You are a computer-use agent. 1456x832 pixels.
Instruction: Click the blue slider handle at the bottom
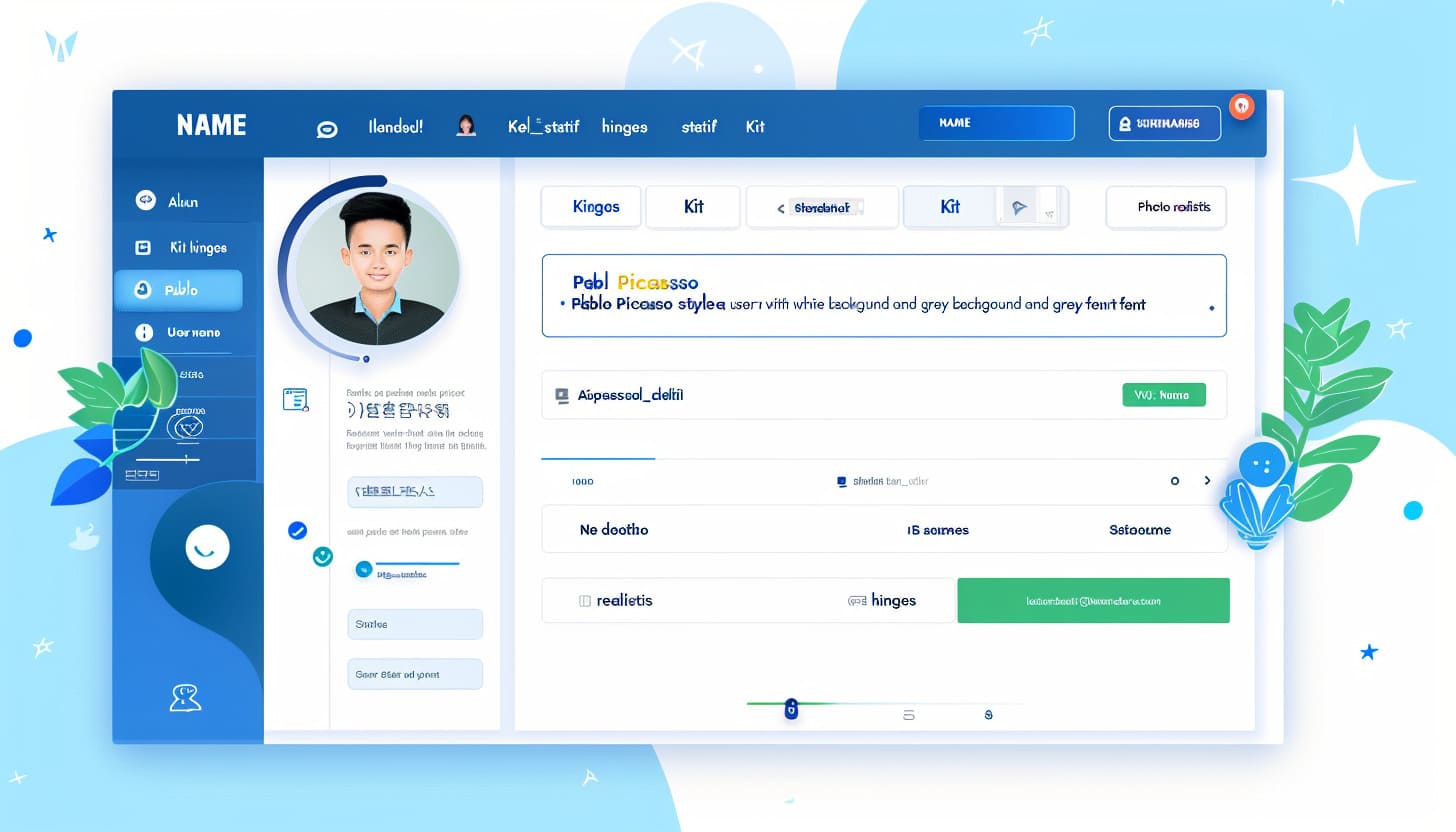791,709
